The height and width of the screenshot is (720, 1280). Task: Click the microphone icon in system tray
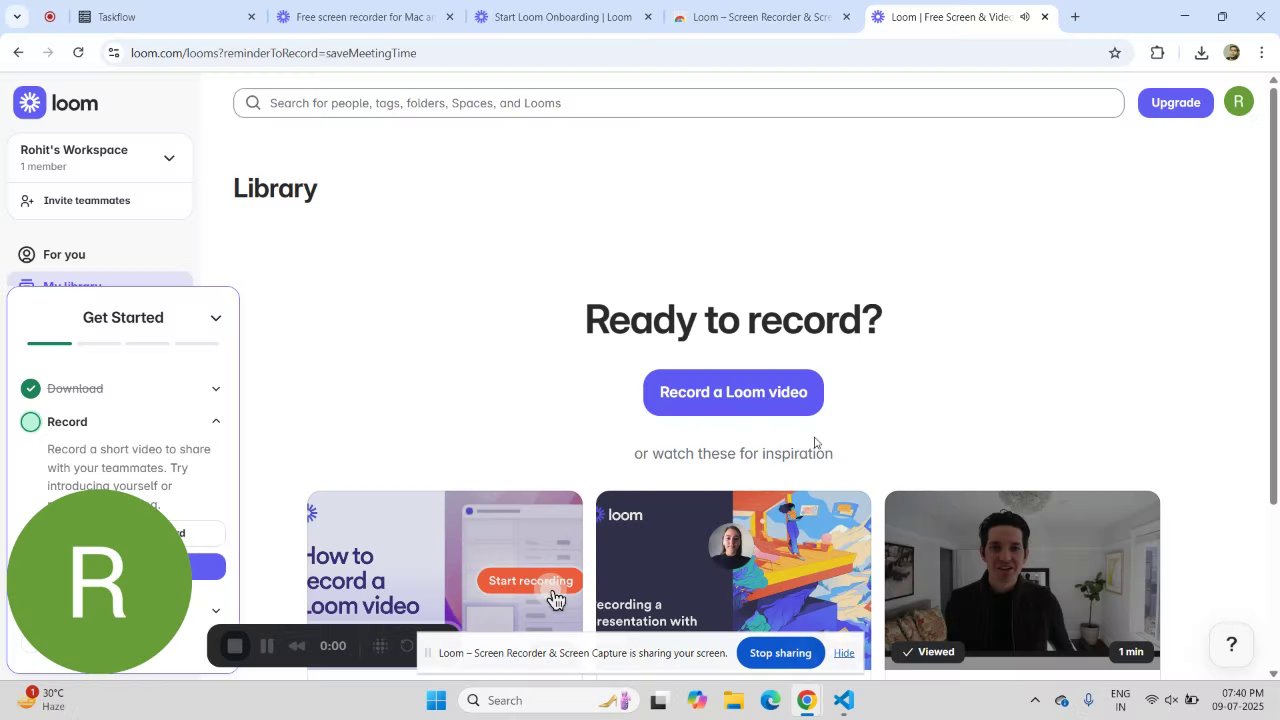1088,700
